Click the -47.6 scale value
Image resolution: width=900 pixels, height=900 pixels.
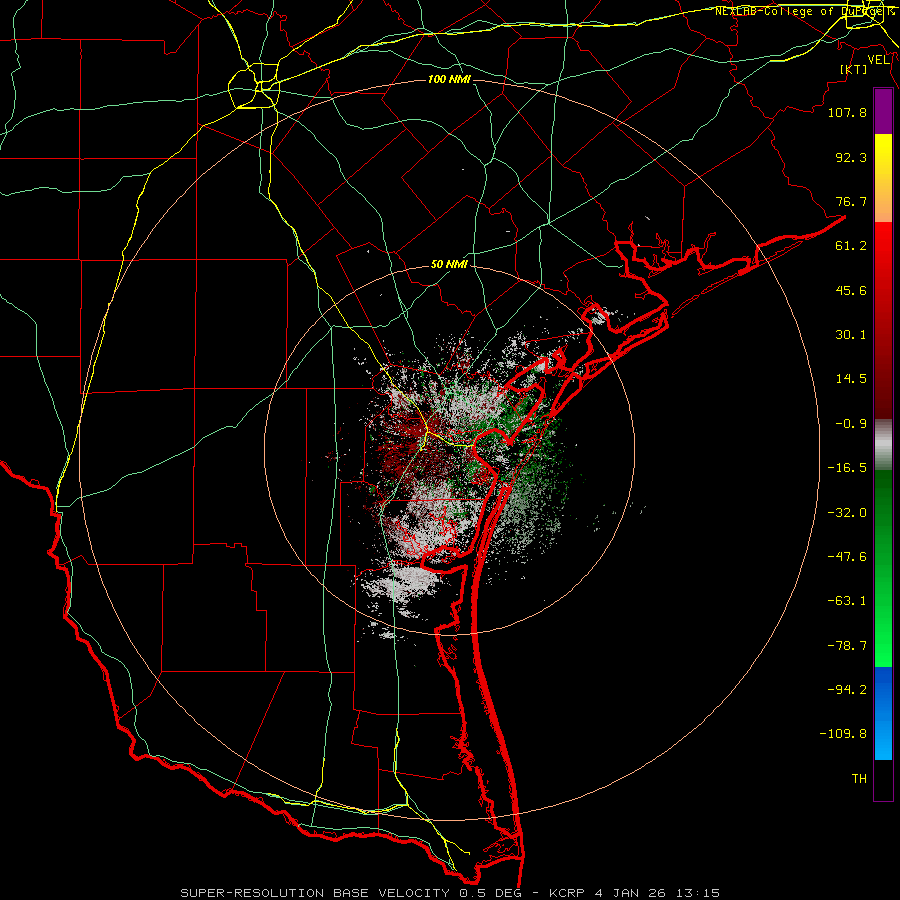pyautogui.click(x=847, y=557)
